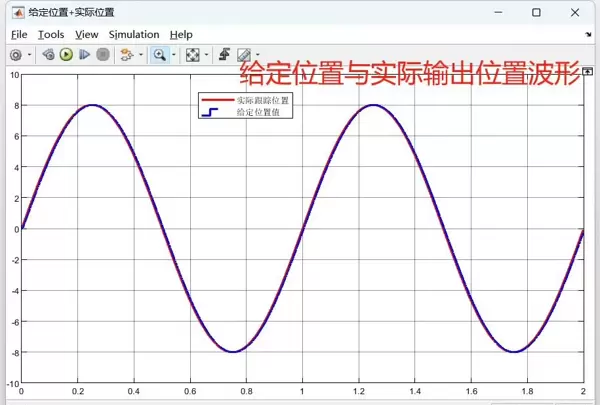600x405 pixels.
Task: Click the triggers toolbar icon
Action: coord(224,55)
